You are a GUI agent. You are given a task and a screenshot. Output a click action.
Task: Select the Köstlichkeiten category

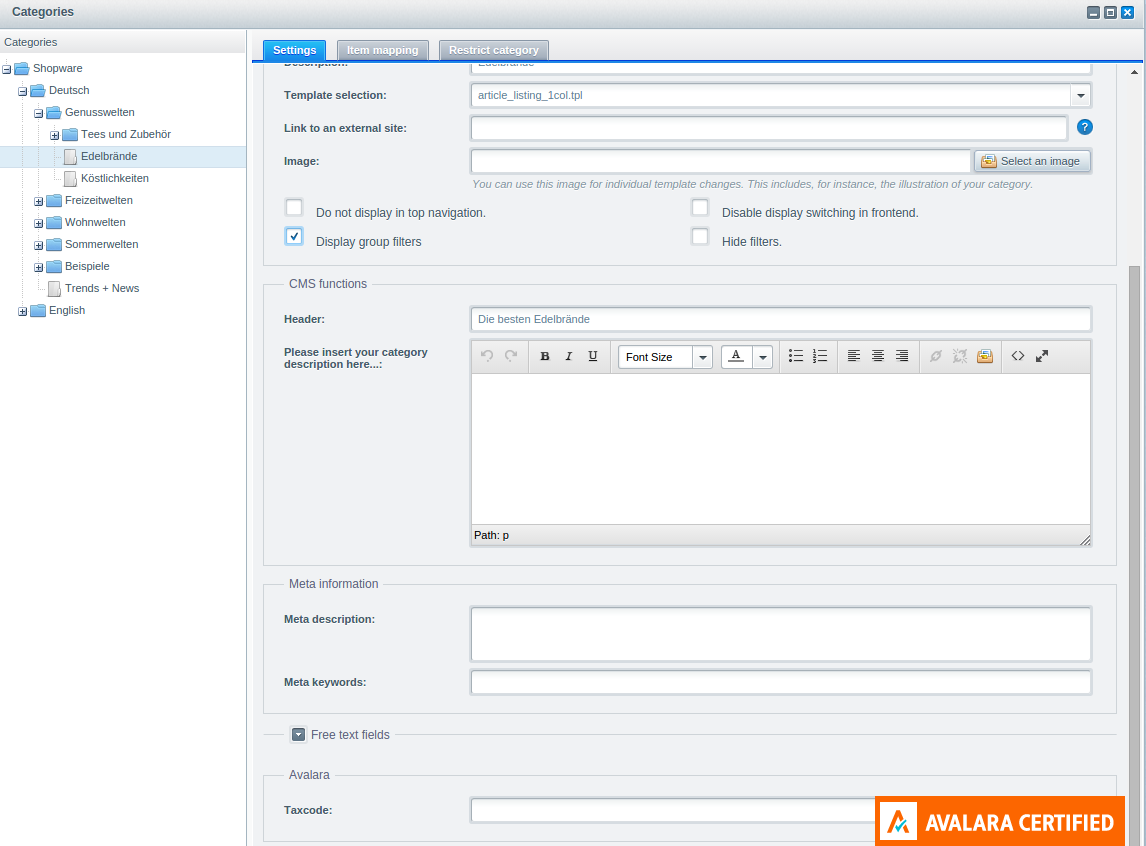point(115,178)
